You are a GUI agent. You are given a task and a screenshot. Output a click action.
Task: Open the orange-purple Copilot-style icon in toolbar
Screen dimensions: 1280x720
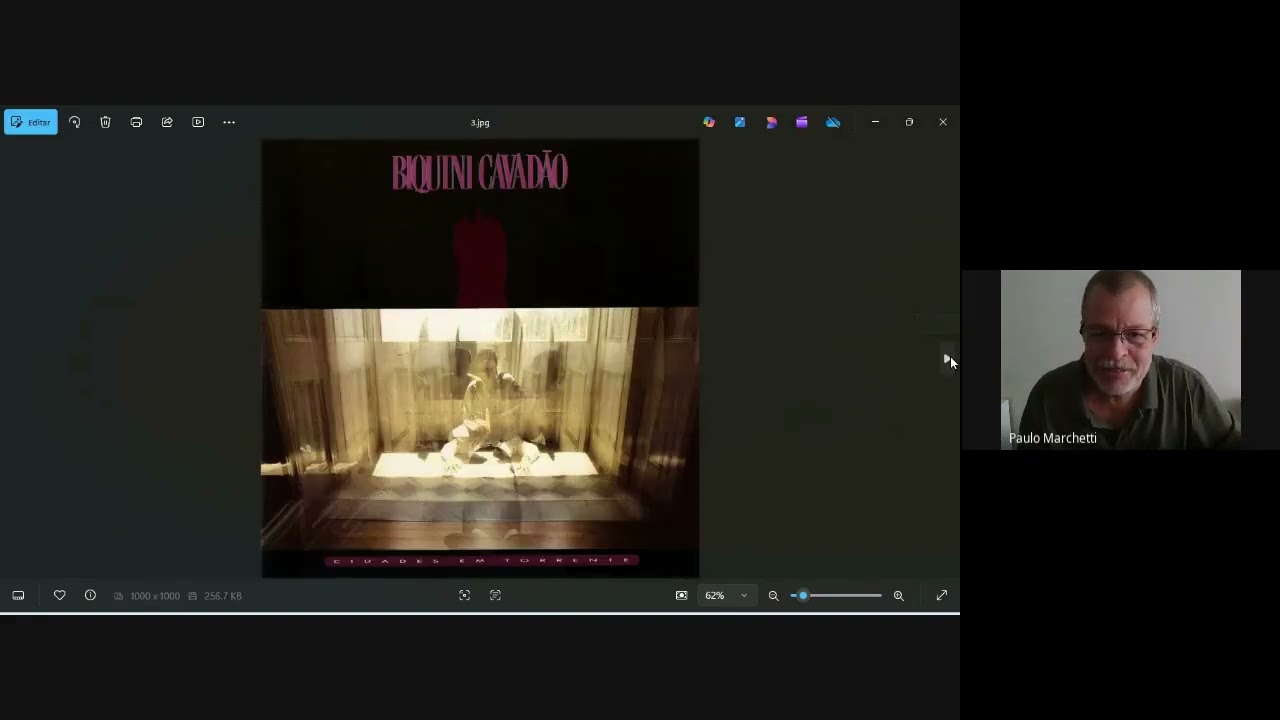771,122
